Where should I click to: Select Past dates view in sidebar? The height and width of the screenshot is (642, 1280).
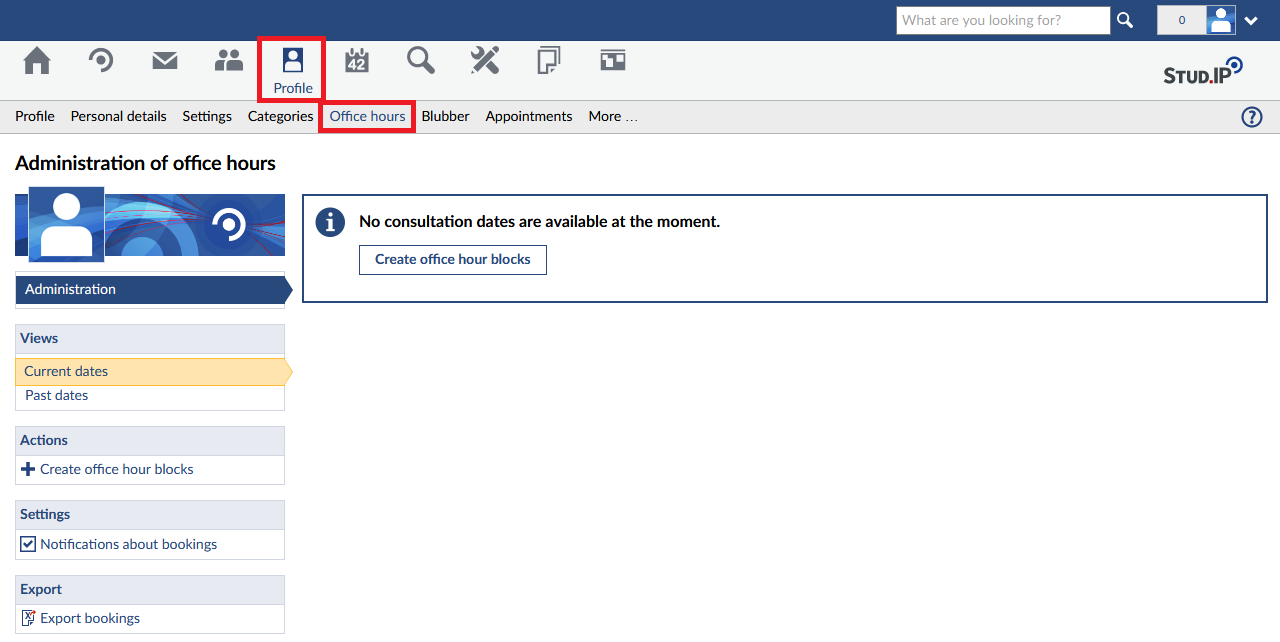(57, 396)
